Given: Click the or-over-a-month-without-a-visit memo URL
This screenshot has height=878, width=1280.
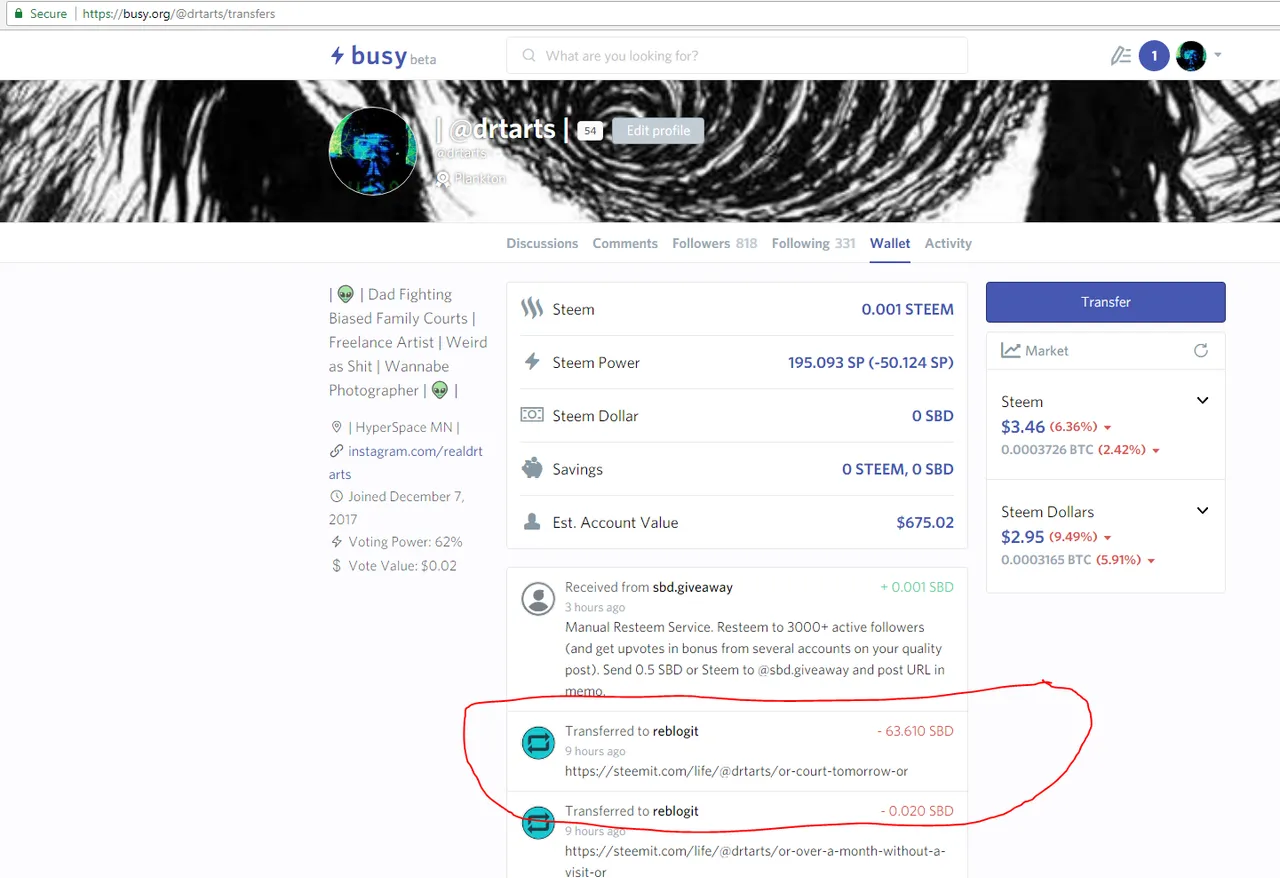Looking at the screenshot, I should pos(755,861).
